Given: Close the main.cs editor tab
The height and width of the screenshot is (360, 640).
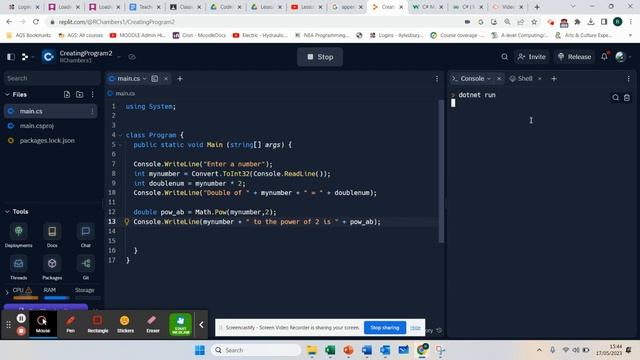Looking at the screenshot, I should (166, 78).
